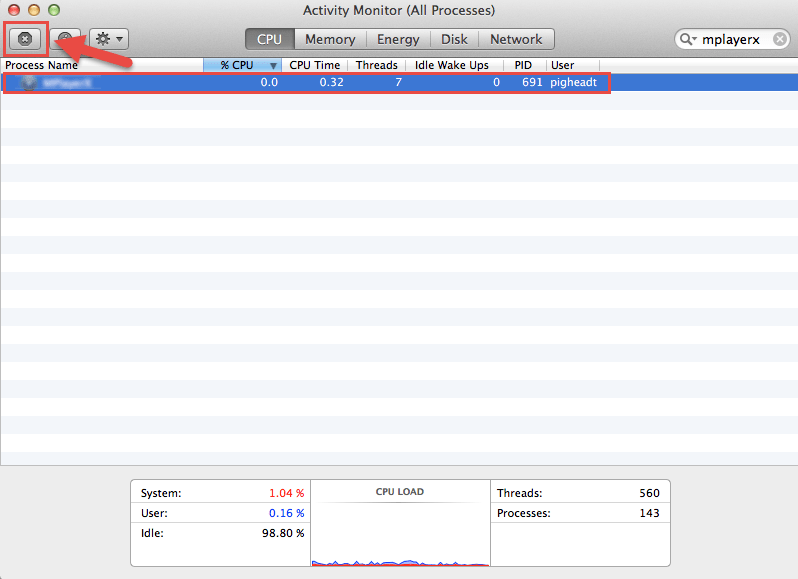Click the mplayerx search field
Screen dimensions: 798x579
point(740,39)
